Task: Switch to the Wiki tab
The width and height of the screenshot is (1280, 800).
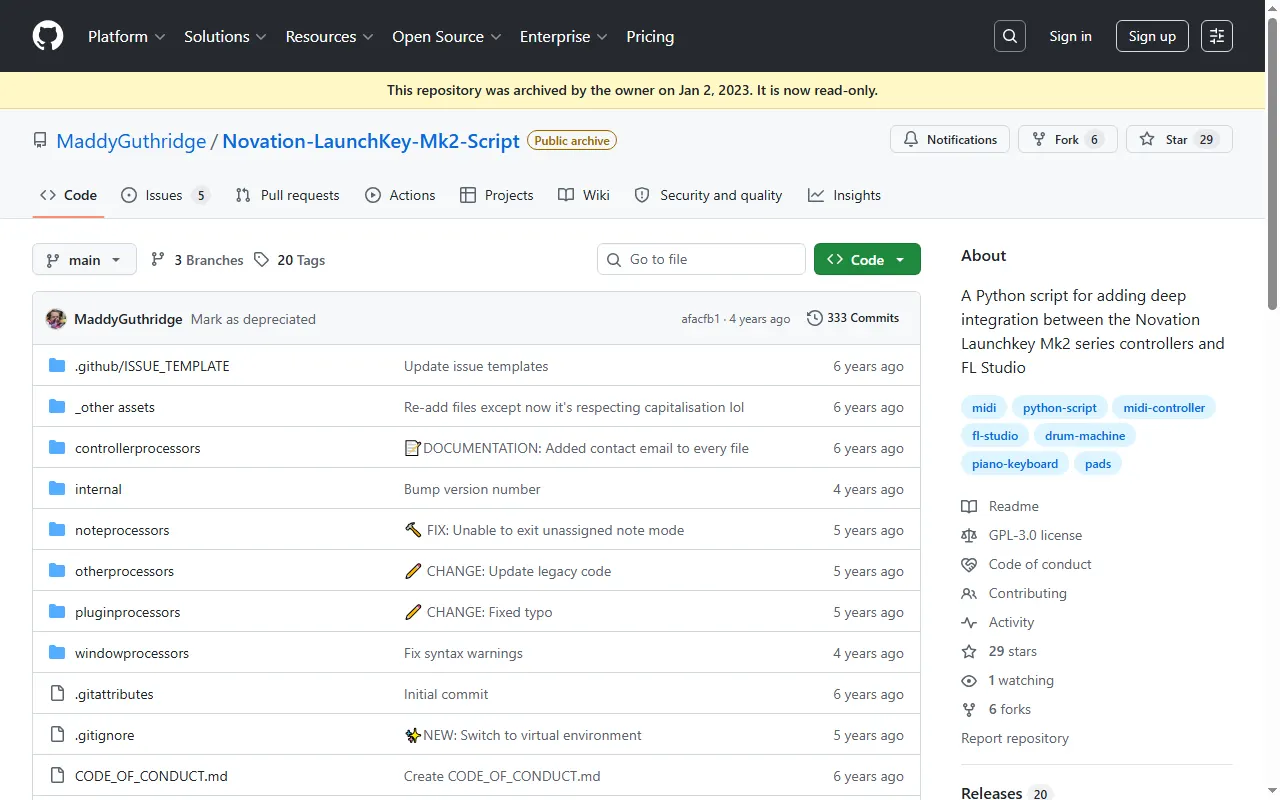Action: [x=584, y=195]
